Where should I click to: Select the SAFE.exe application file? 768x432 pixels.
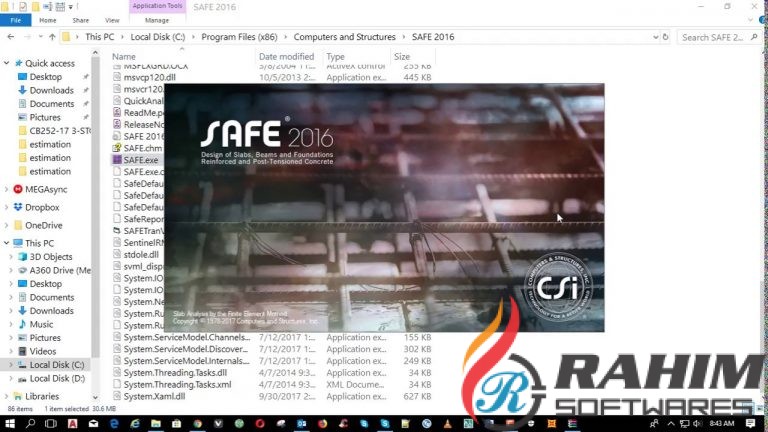141,160
